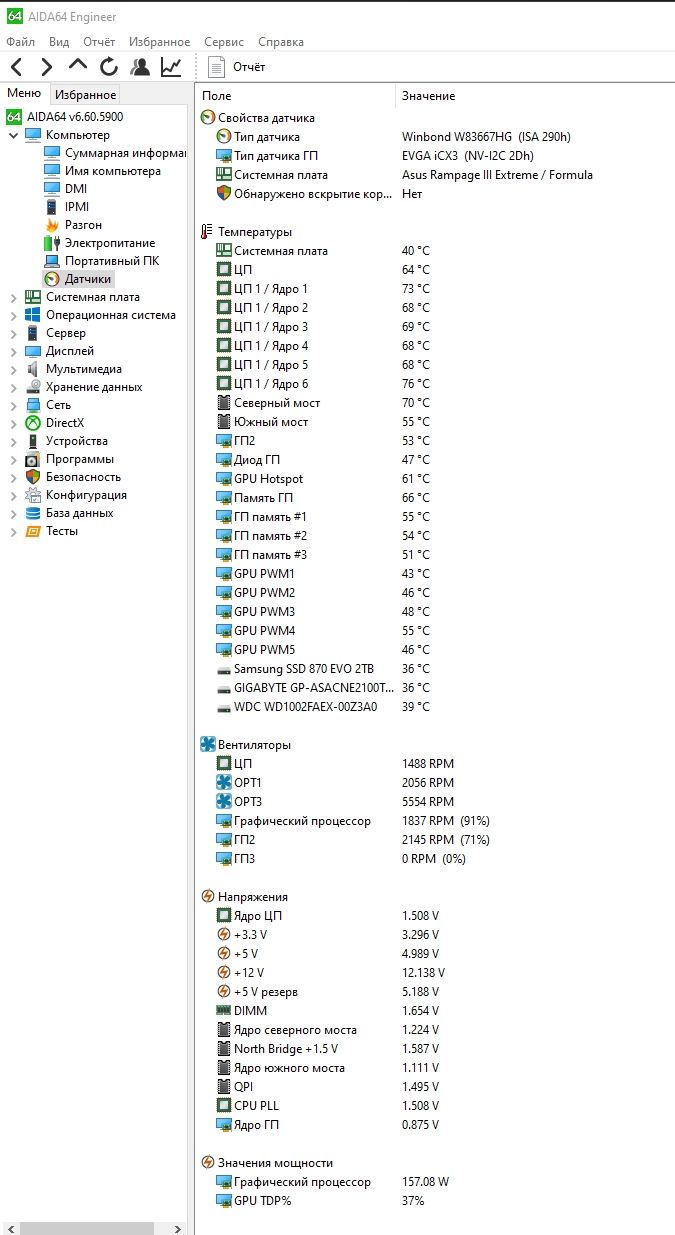Expand the Мультимедиа tree node
The width and height of the screenshot is (675, 1235).
(x=13, y=369)
